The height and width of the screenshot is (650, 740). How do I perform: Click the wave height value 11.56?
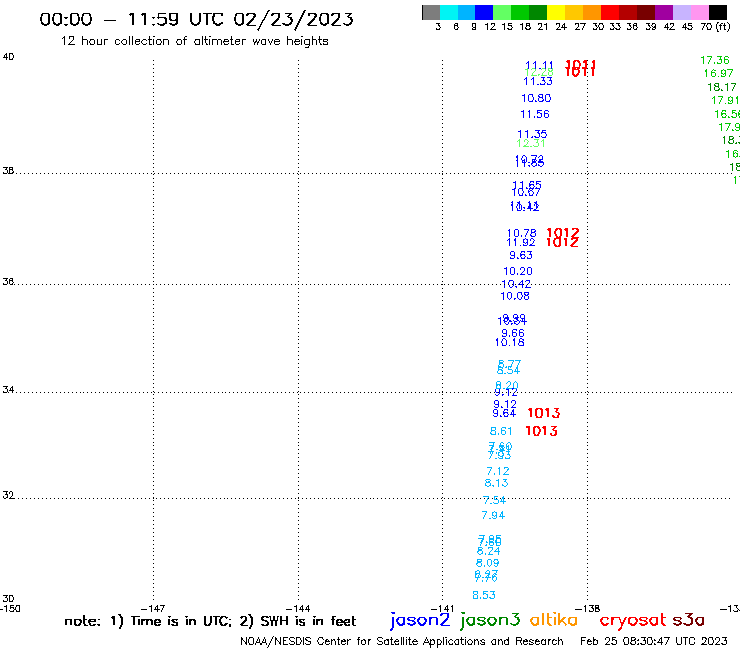[x=535, y=114]
